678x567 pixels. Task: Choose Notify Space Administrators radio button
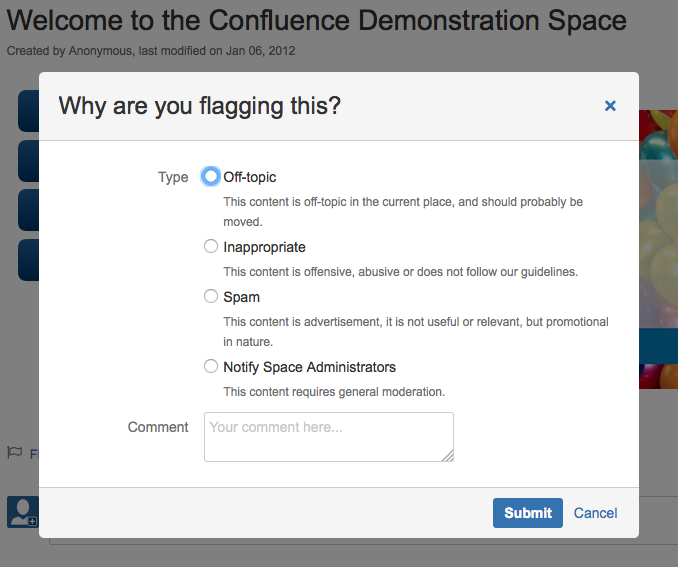coord(211,366)
